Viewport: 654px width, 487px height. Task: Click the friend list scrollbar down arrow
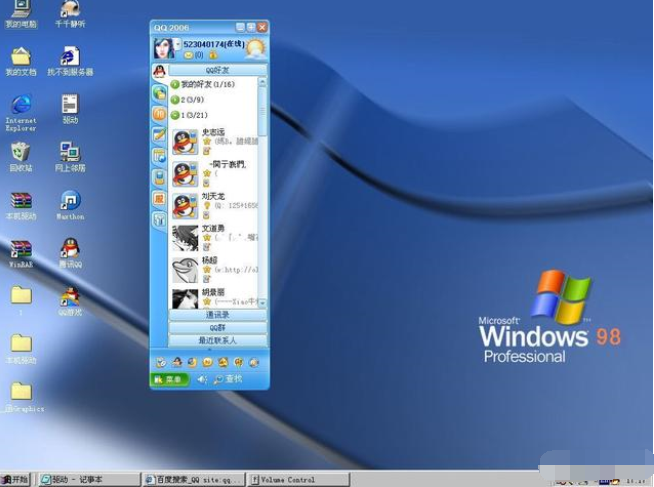pos(263,303)
